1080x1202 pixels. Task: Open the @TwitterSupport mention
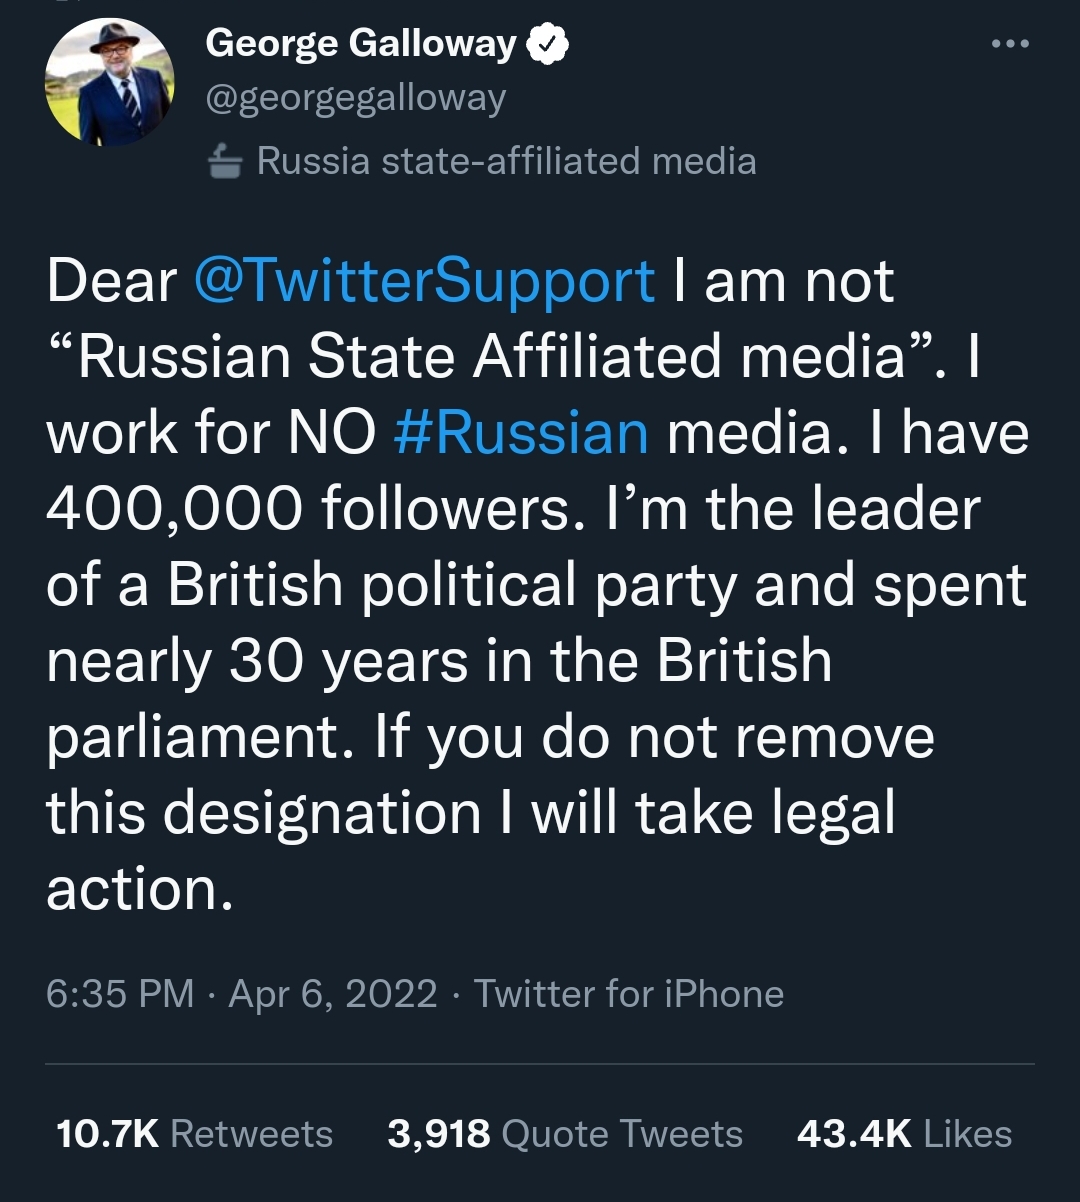424,281
